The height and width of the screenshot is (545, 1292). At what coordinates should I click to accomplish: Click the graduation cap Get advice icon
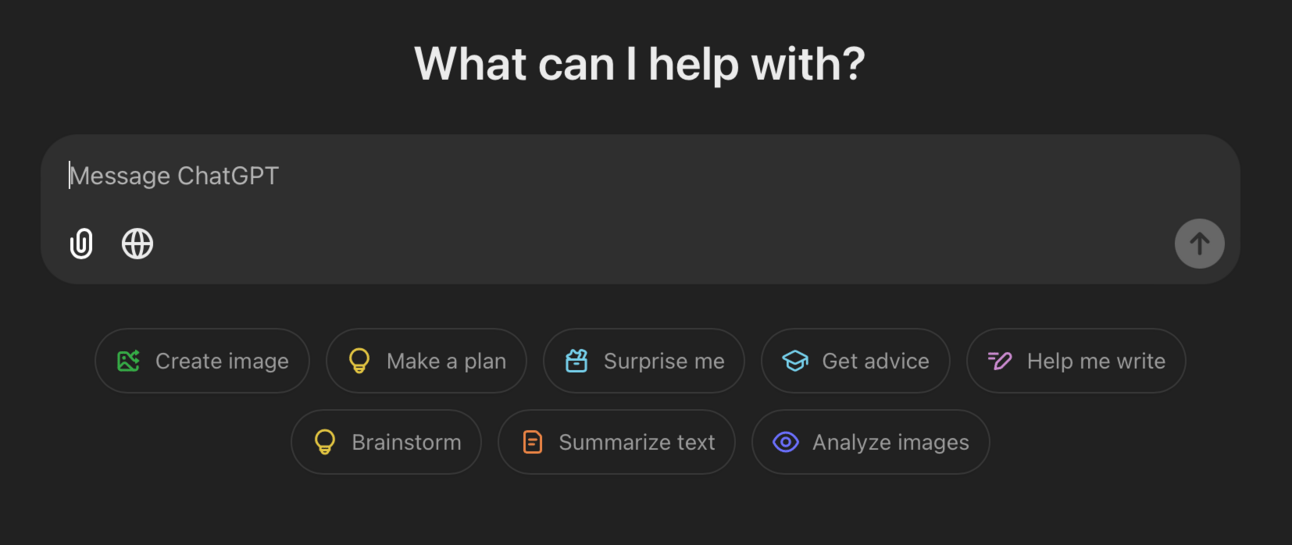pos(795,361)
